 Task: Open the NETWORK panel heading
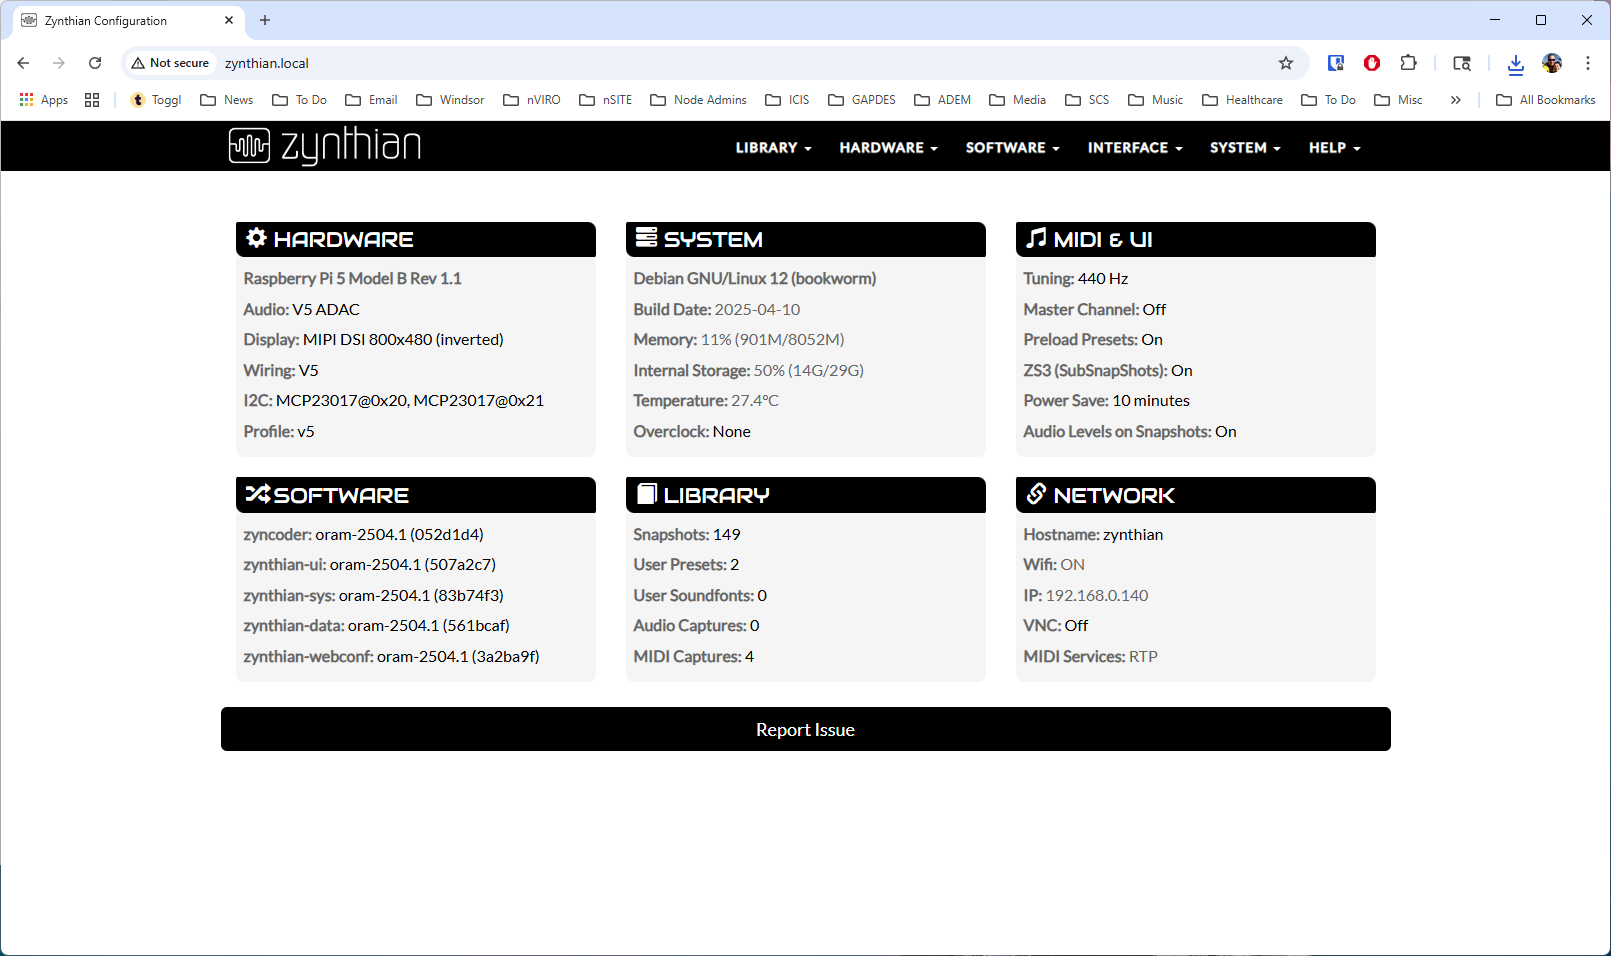(1196, 495)
